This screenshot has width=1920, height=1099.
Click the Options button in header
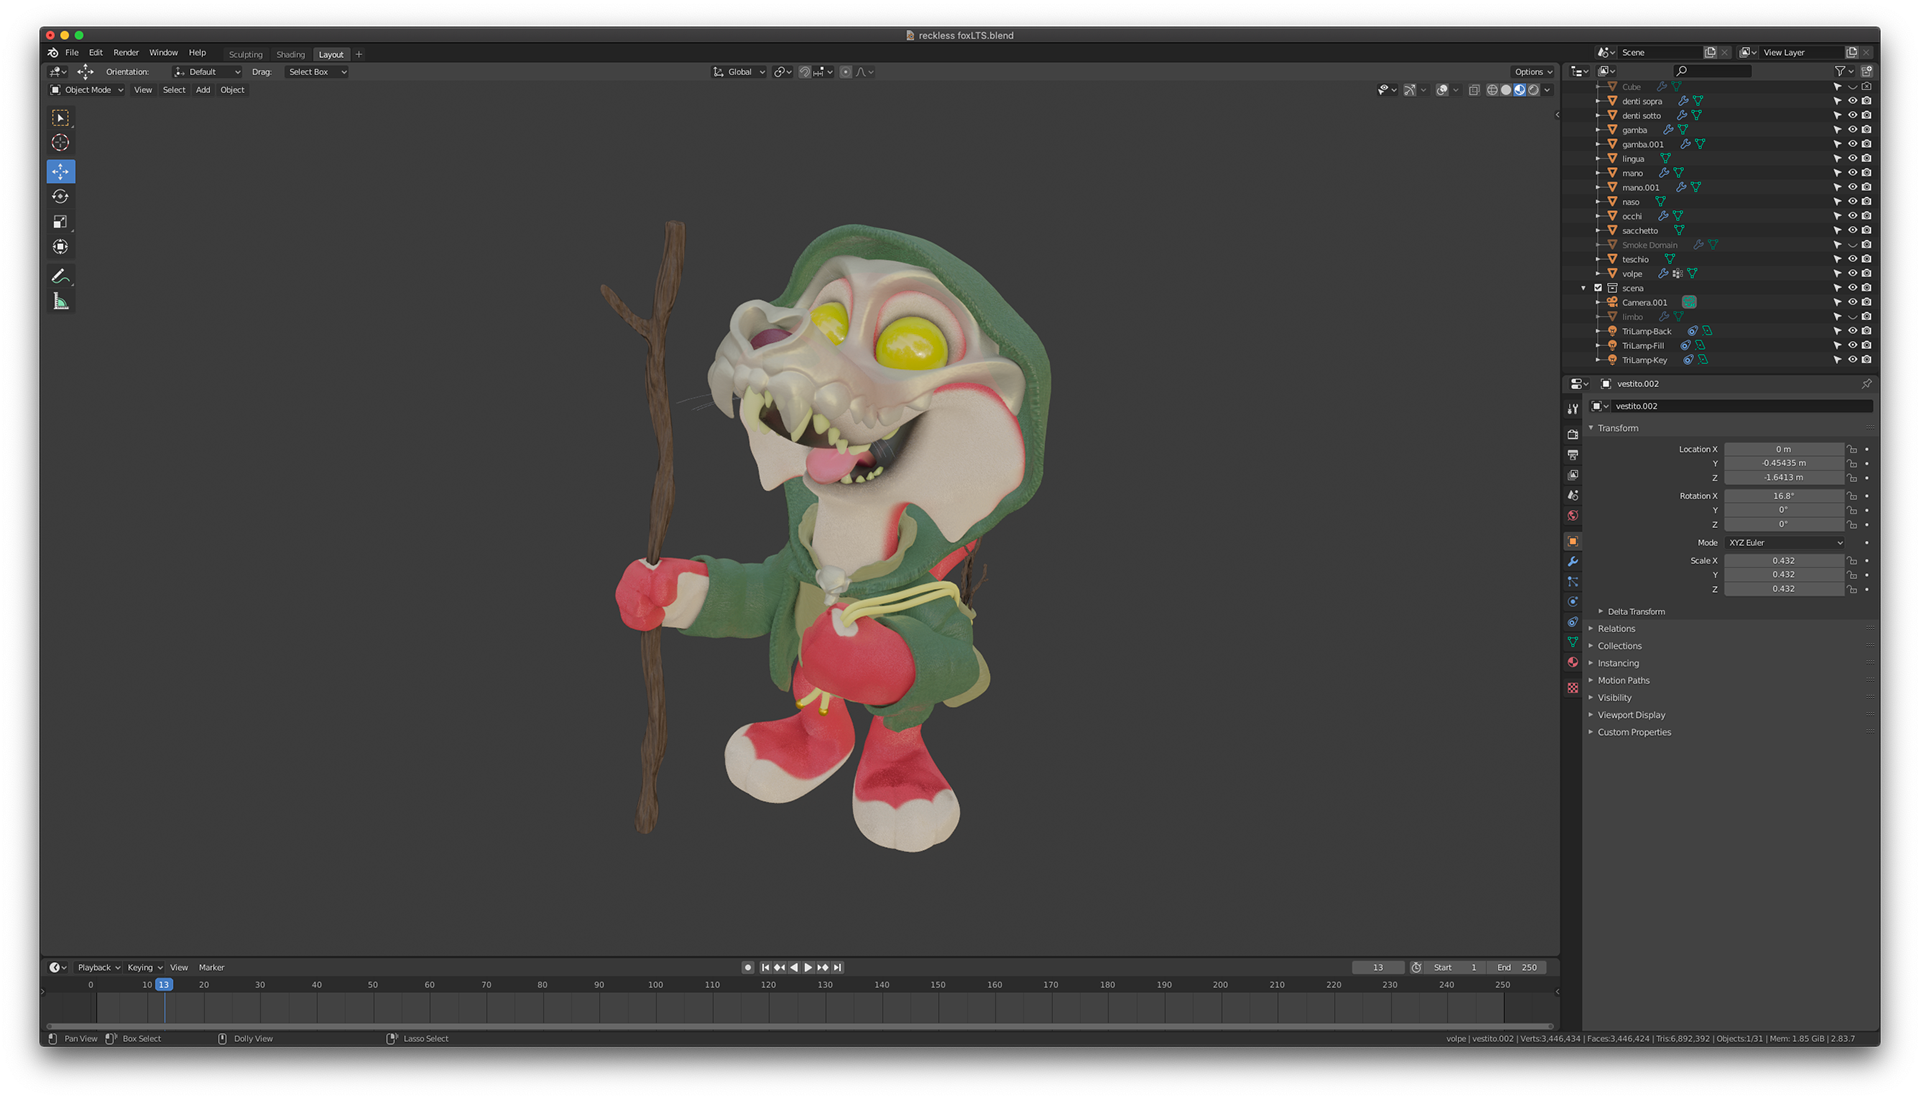click(1532, 72)
